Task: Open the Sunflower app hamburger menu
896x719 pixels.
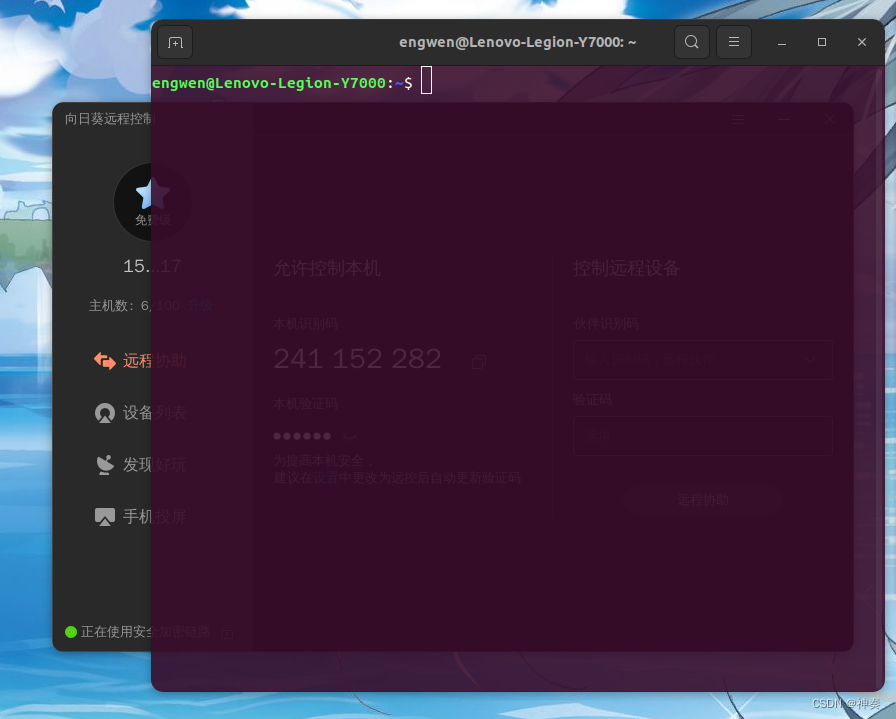Action: (x=737, y=119)
